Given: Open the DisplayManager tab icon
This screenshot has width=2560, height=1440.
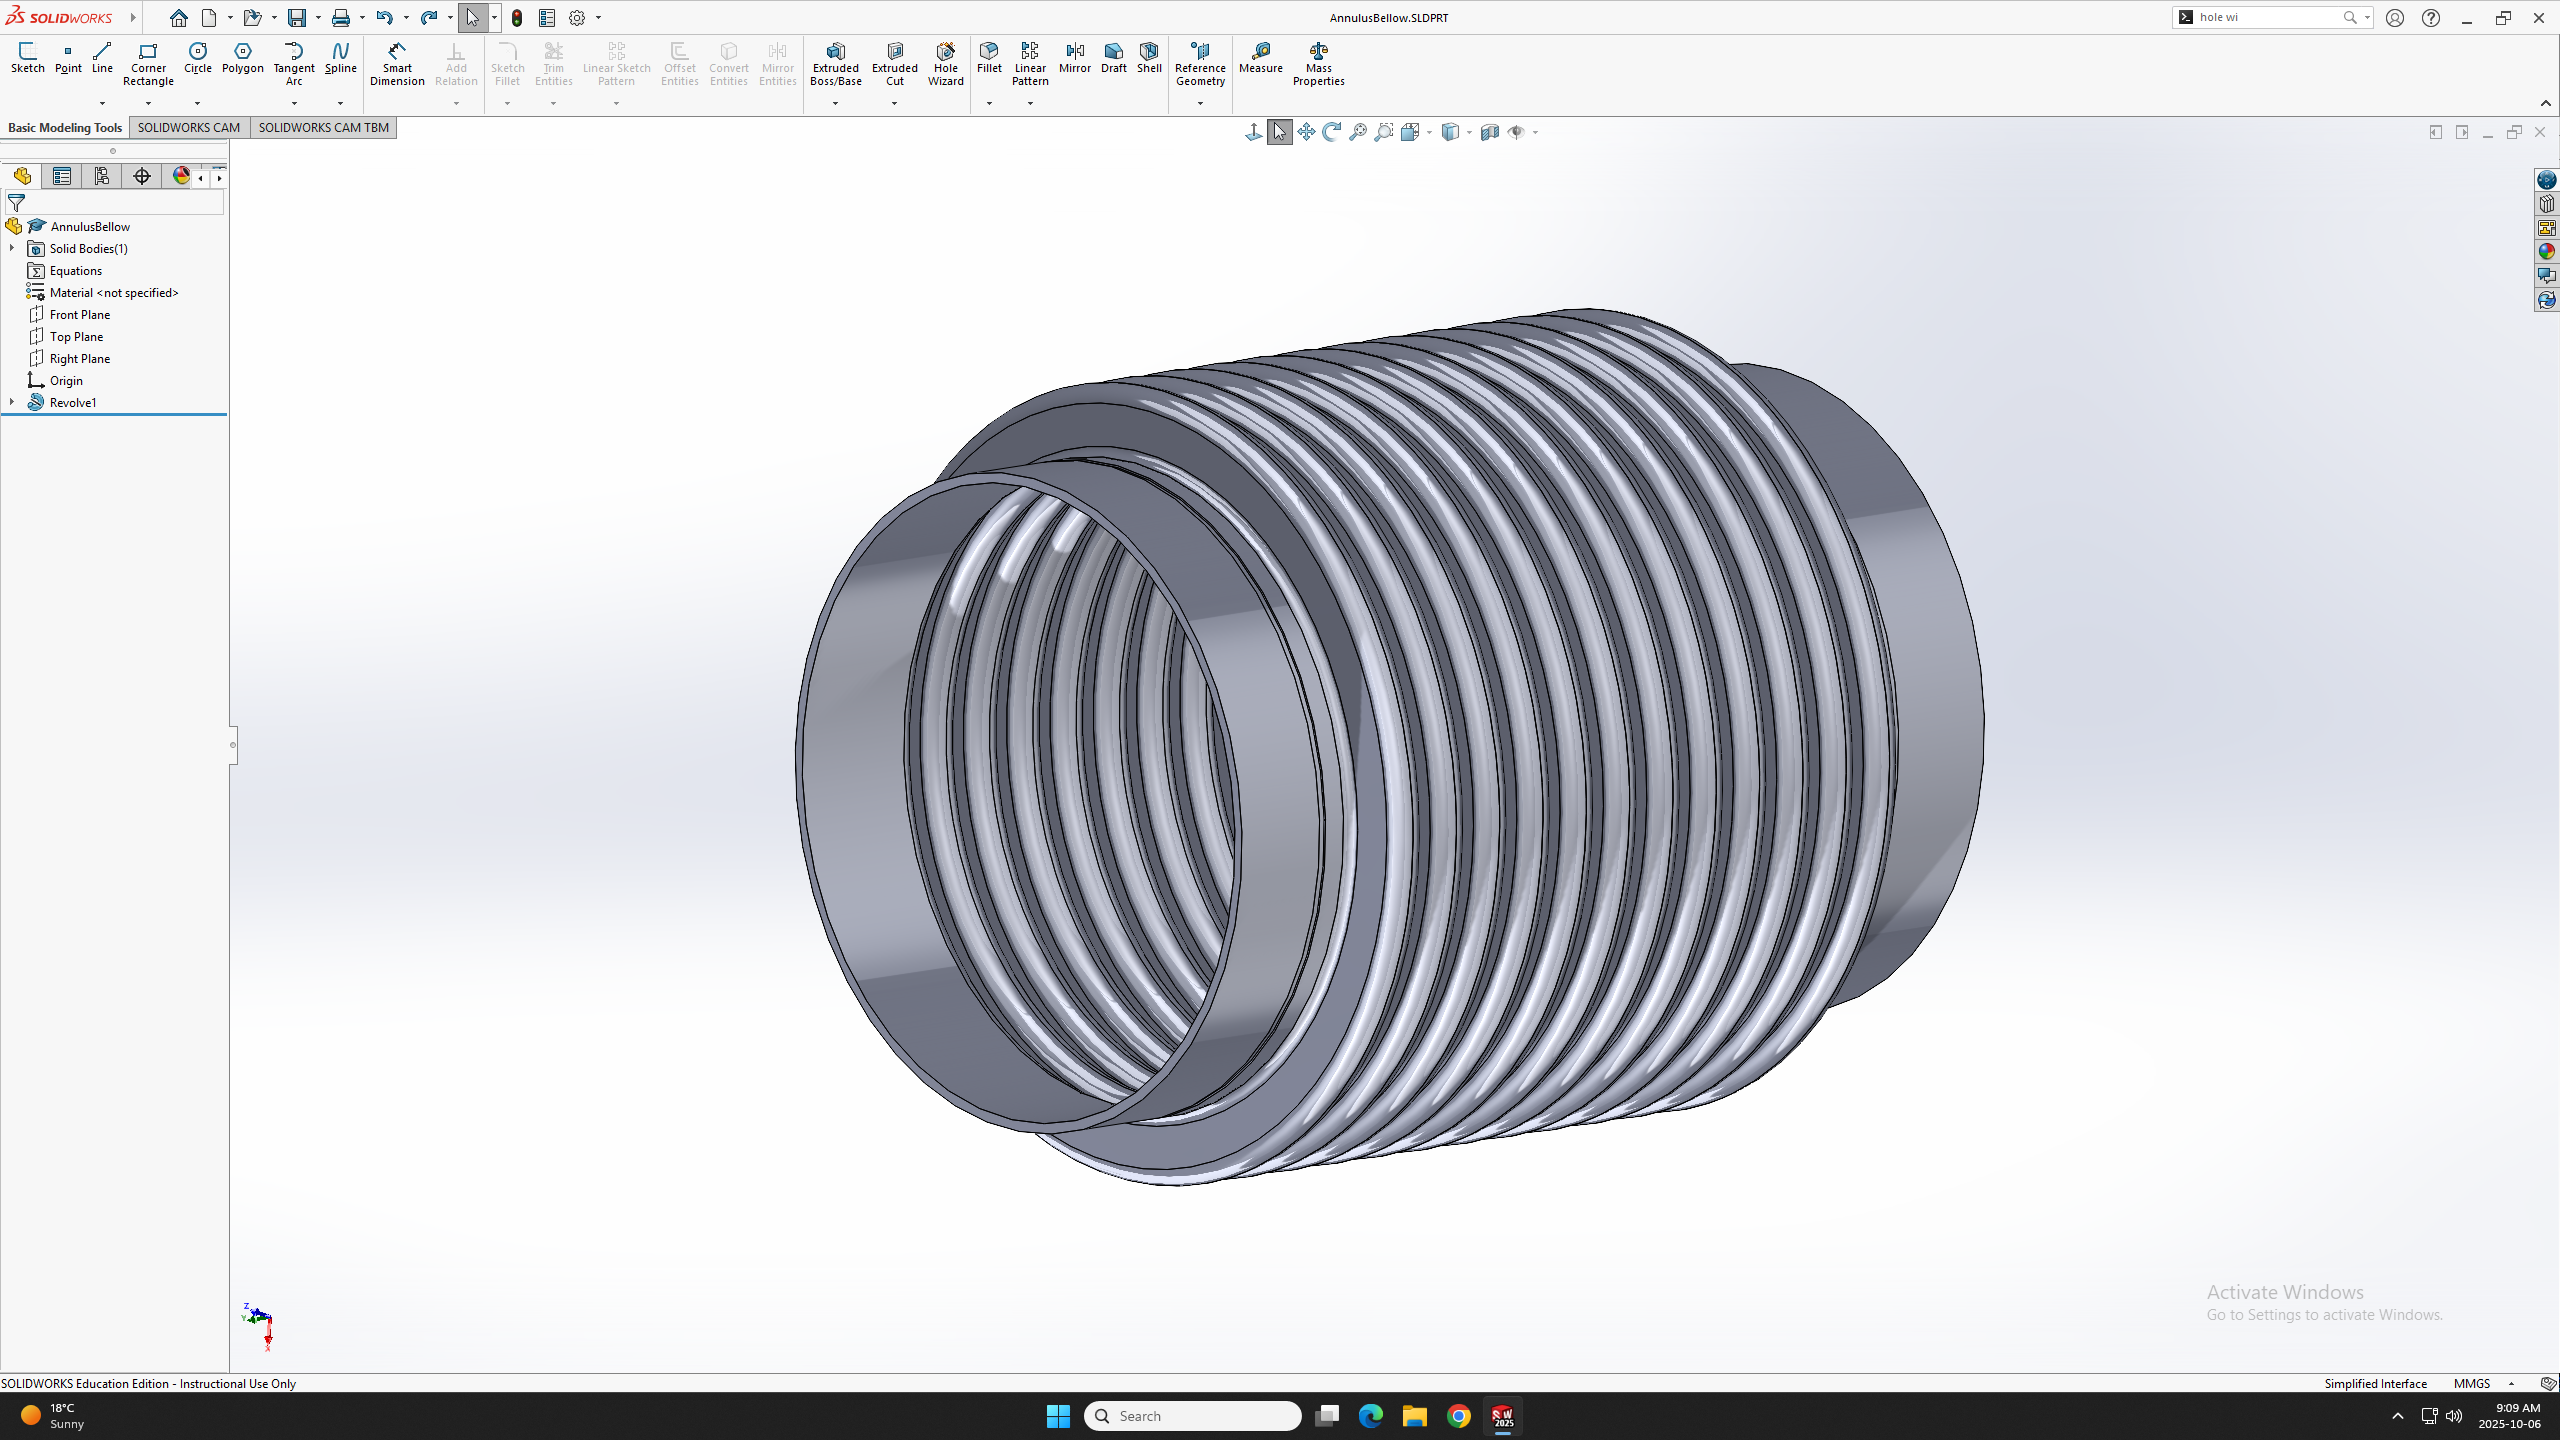Looking at the screenshot, I should pos(181,177).
